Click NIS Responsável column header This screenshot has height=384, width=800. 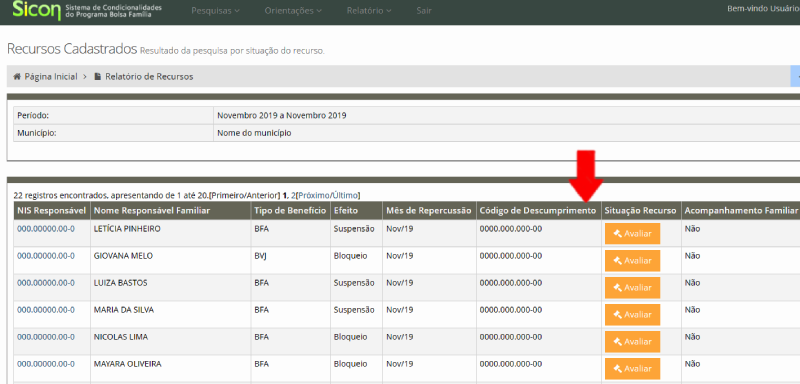point(52,211)
